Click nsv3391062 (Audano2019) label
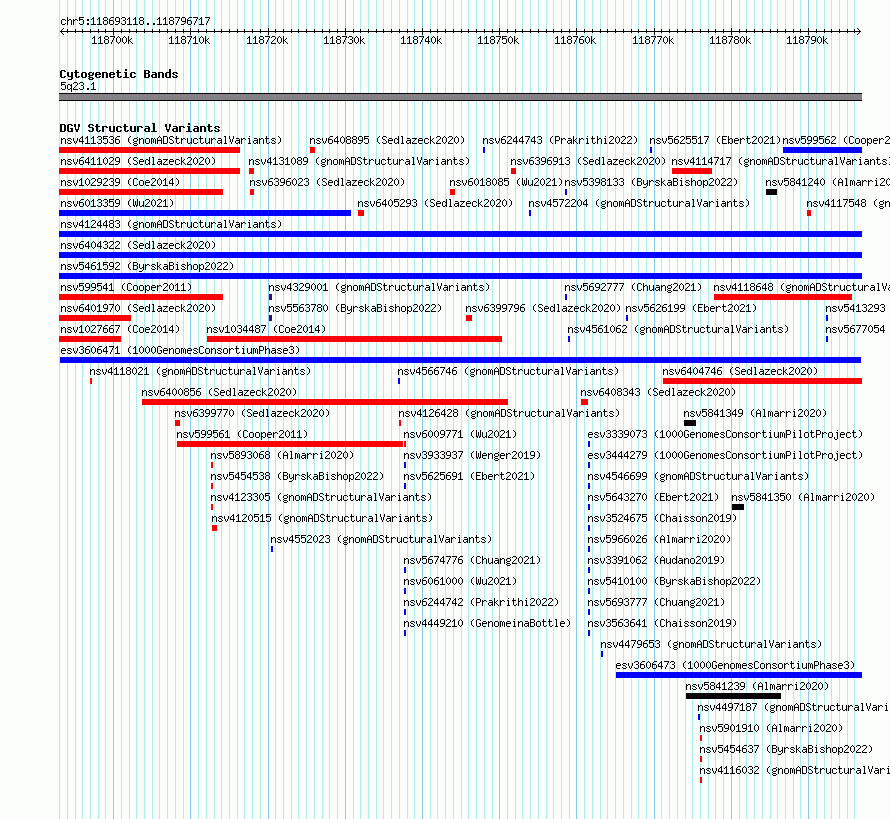Image resolution: width=890 pixels, height=819 pixels. 656,560
